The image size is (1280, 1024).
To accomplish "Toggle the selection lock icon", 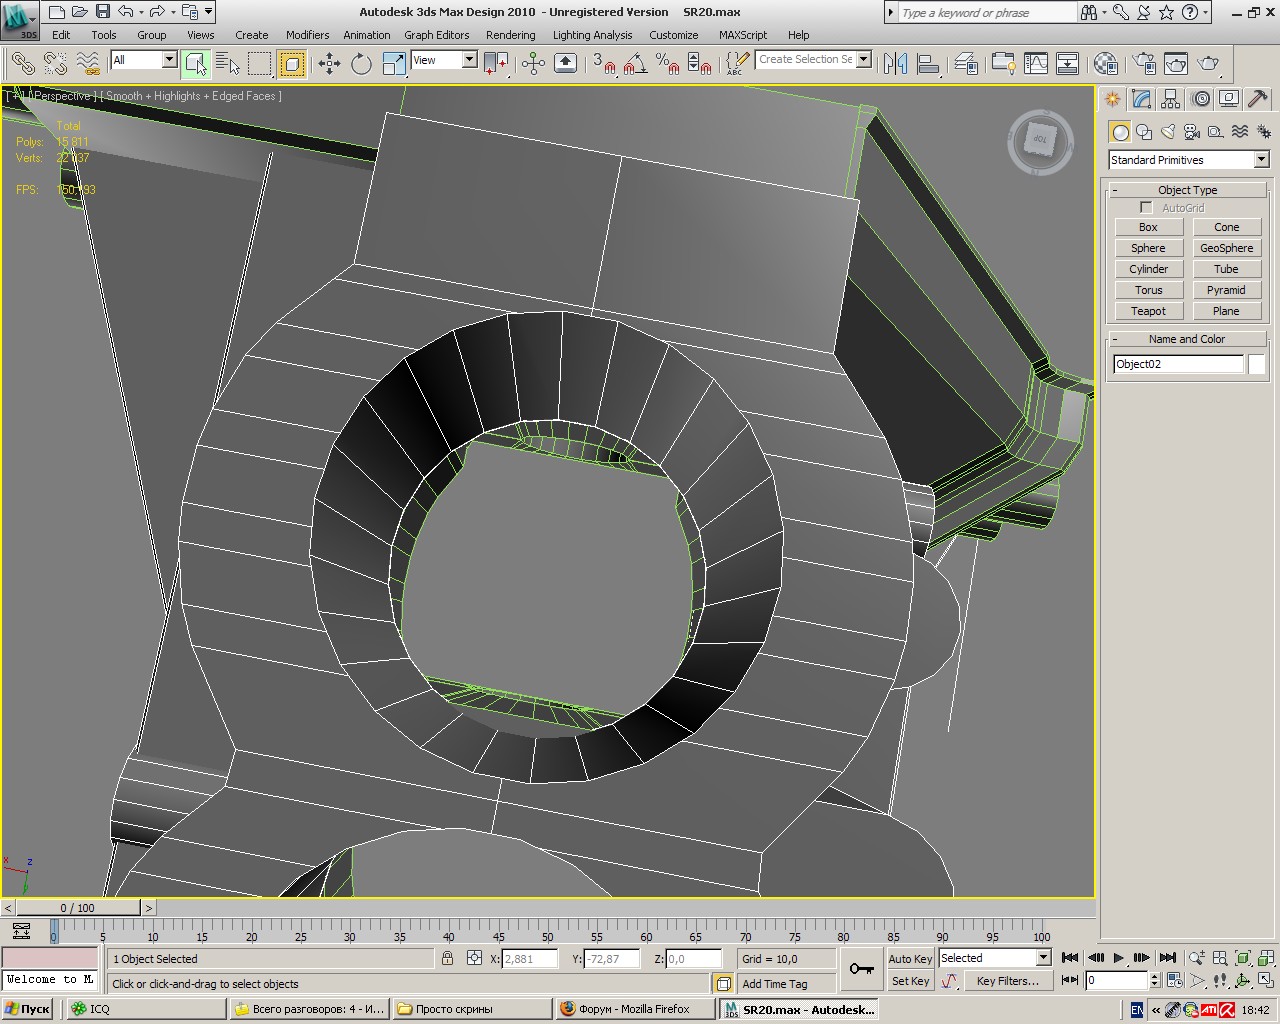I will coord(447,958).
